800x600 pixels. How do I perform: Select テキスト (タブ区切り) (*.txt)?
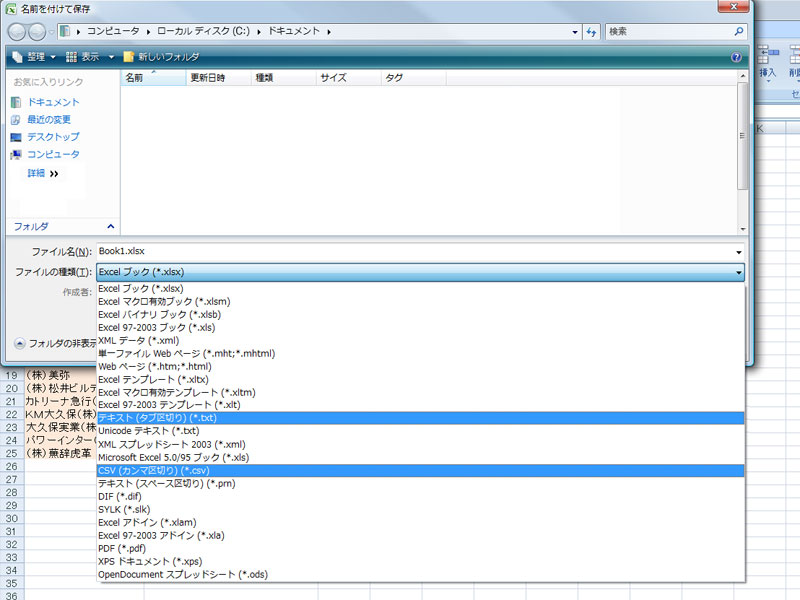coord(420,418)
